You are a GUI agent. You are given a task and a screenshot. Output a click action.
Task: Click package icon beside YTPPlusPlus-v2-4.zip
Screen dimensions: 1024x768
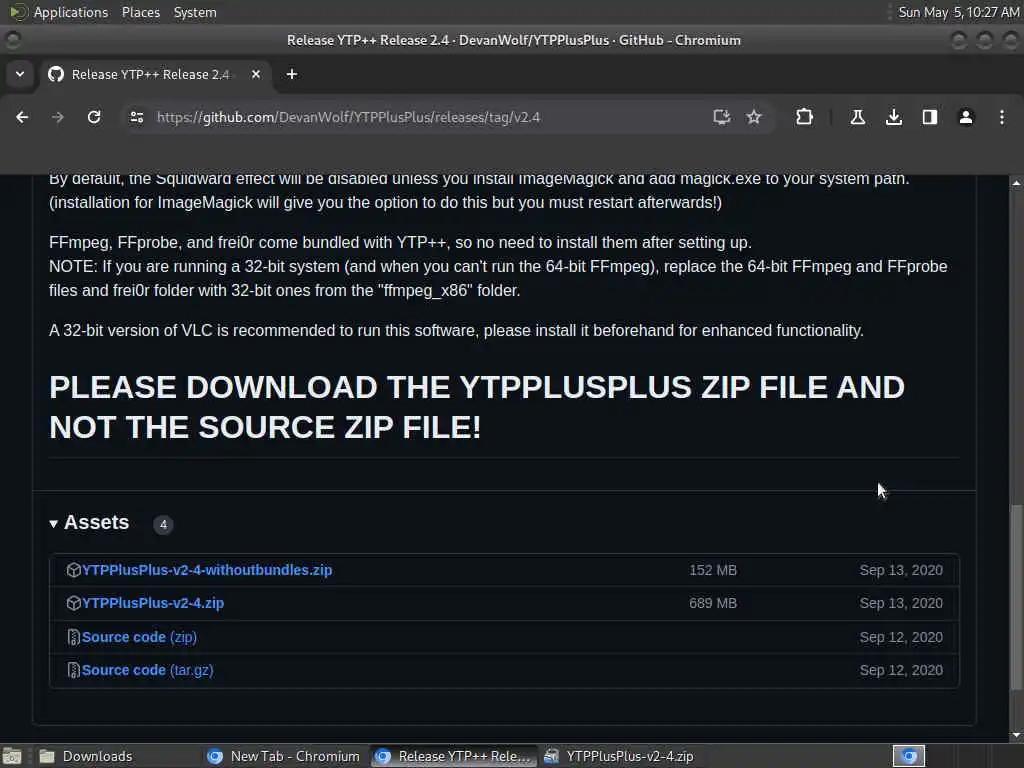(73, 603)
